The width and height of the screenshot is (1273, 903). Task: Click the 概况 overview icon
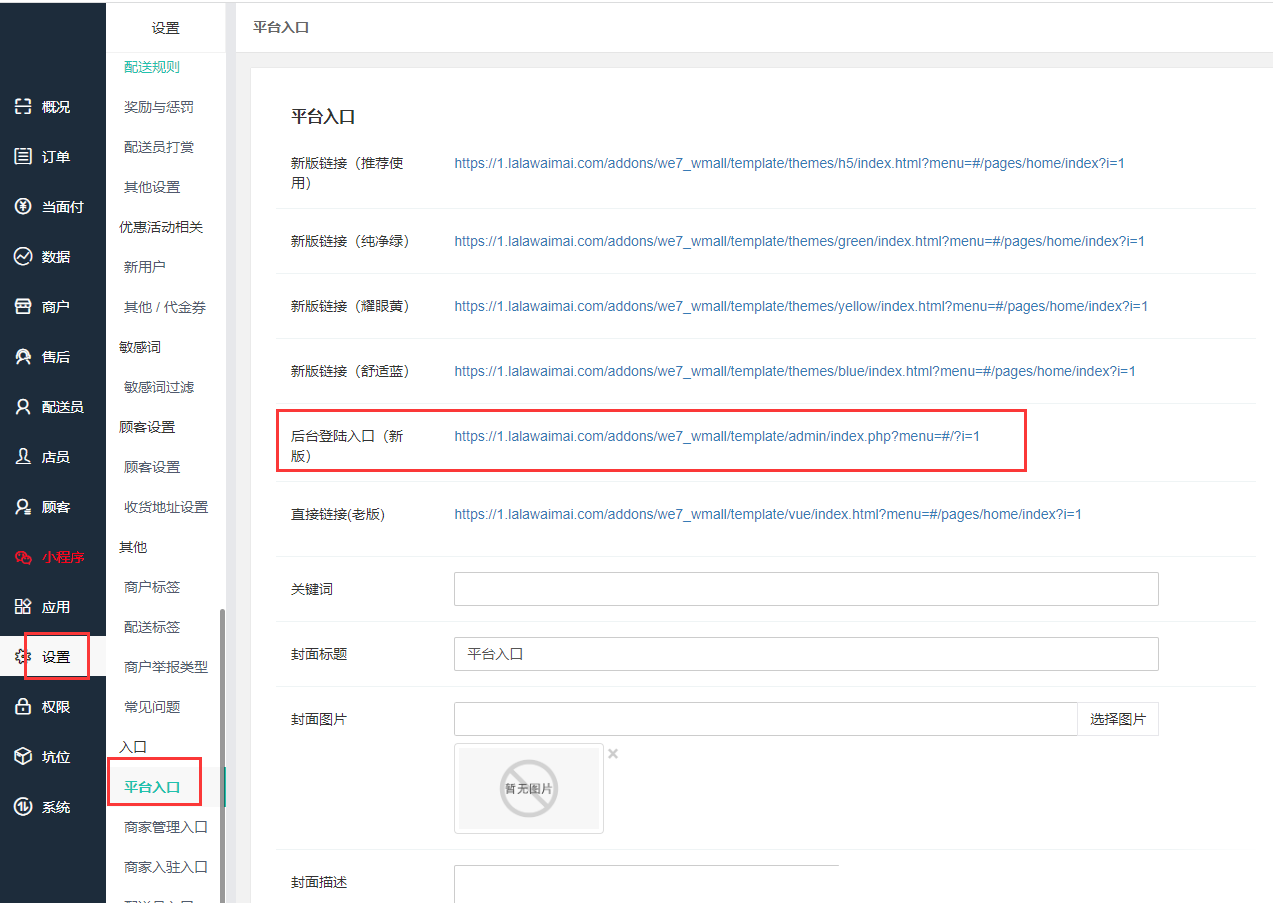23,107
